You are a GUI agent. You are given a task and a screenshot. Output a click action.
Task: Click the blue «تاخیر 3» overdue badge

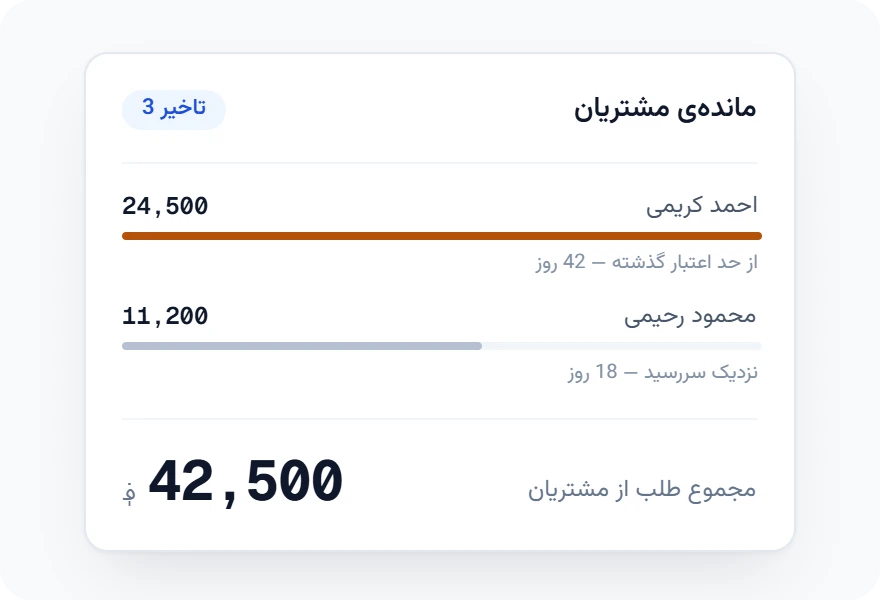click(174, 109)
